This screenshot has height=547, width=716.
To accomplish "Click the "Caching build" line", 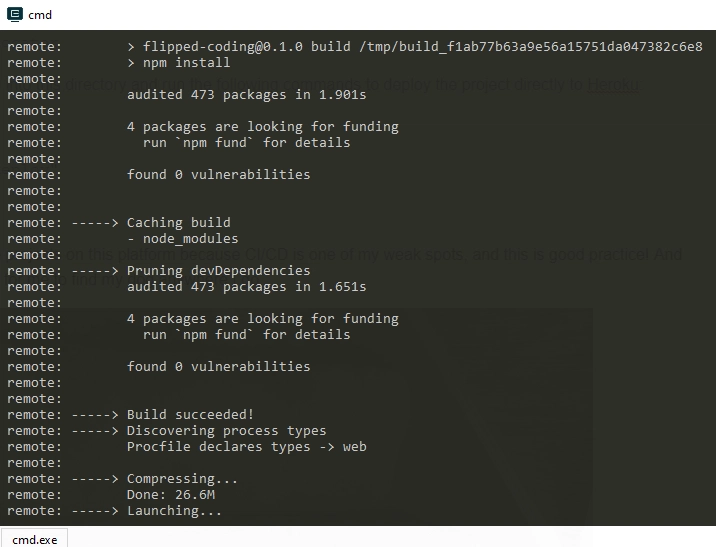I will pyautogui.click(x=179, y=222).
